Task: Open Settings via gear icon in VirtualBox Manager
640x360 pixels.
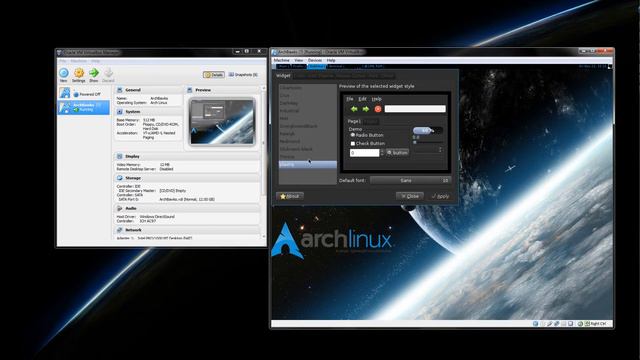Action: pyautogui.click(x=79, y=73)
